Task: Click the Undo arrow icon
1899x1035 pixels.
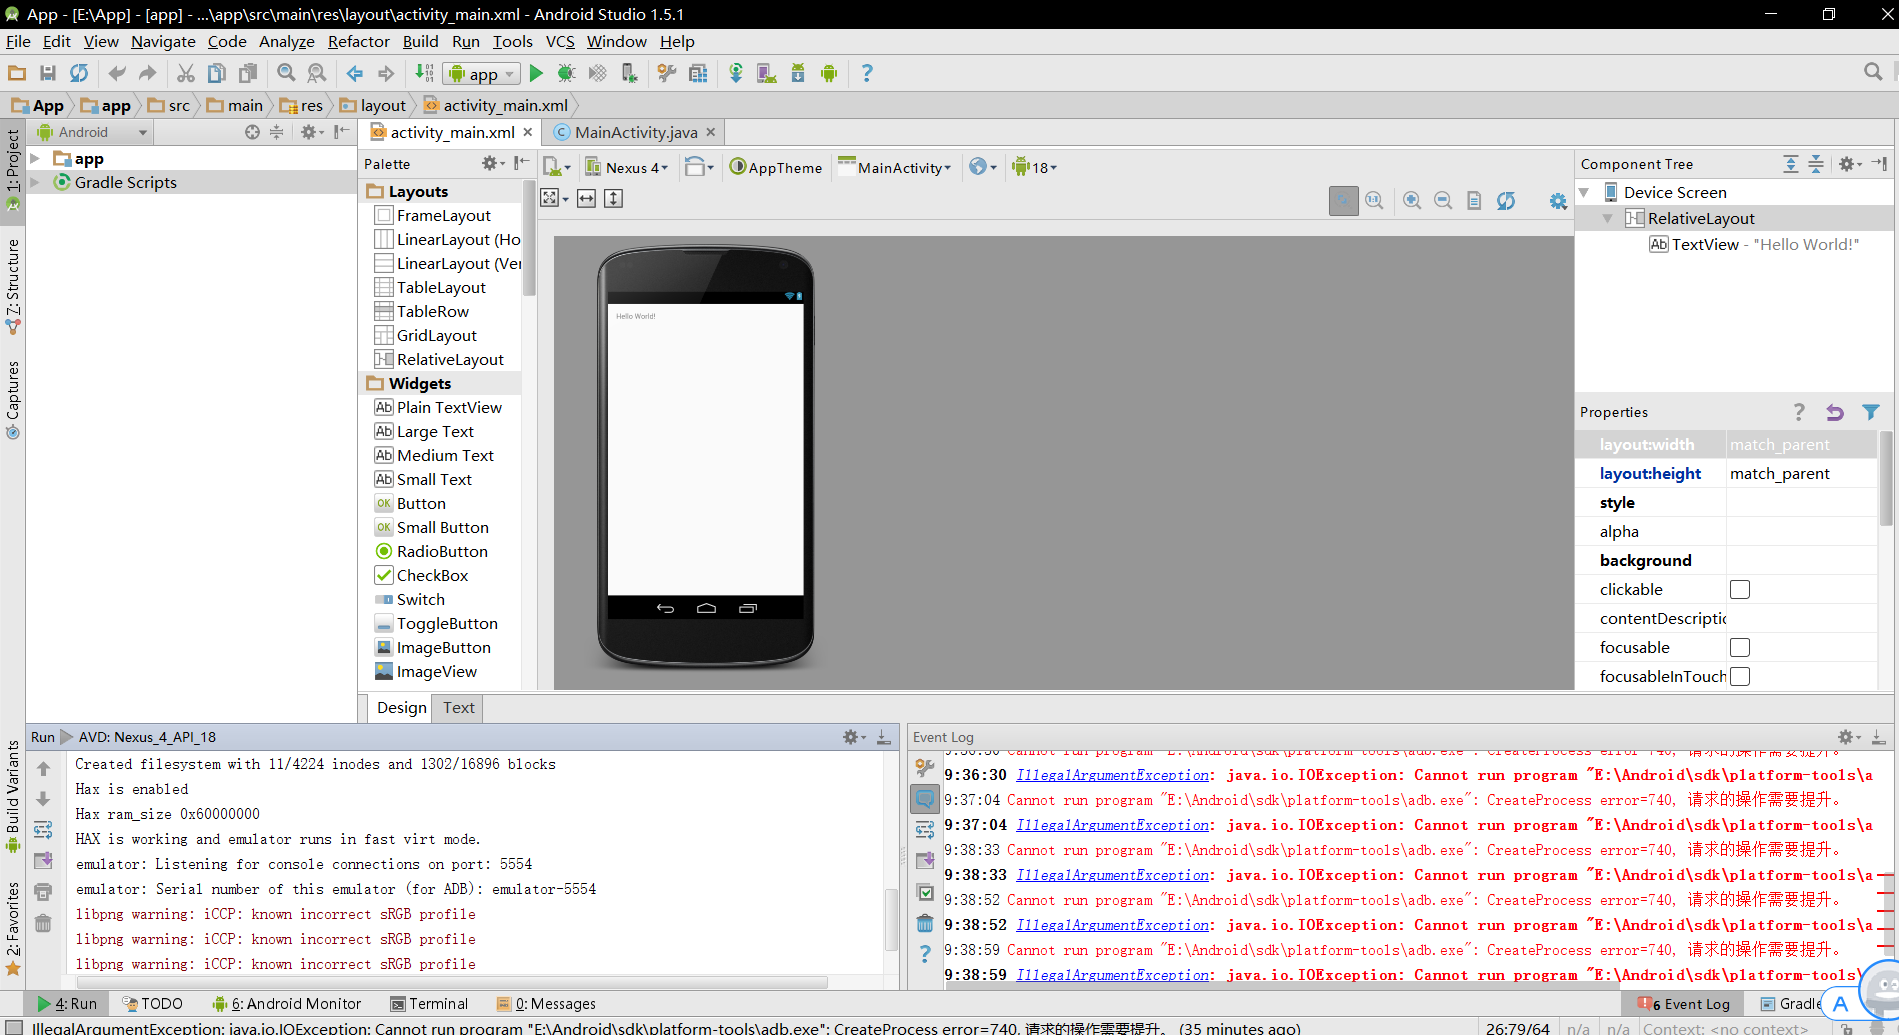Action: (117, 73)
